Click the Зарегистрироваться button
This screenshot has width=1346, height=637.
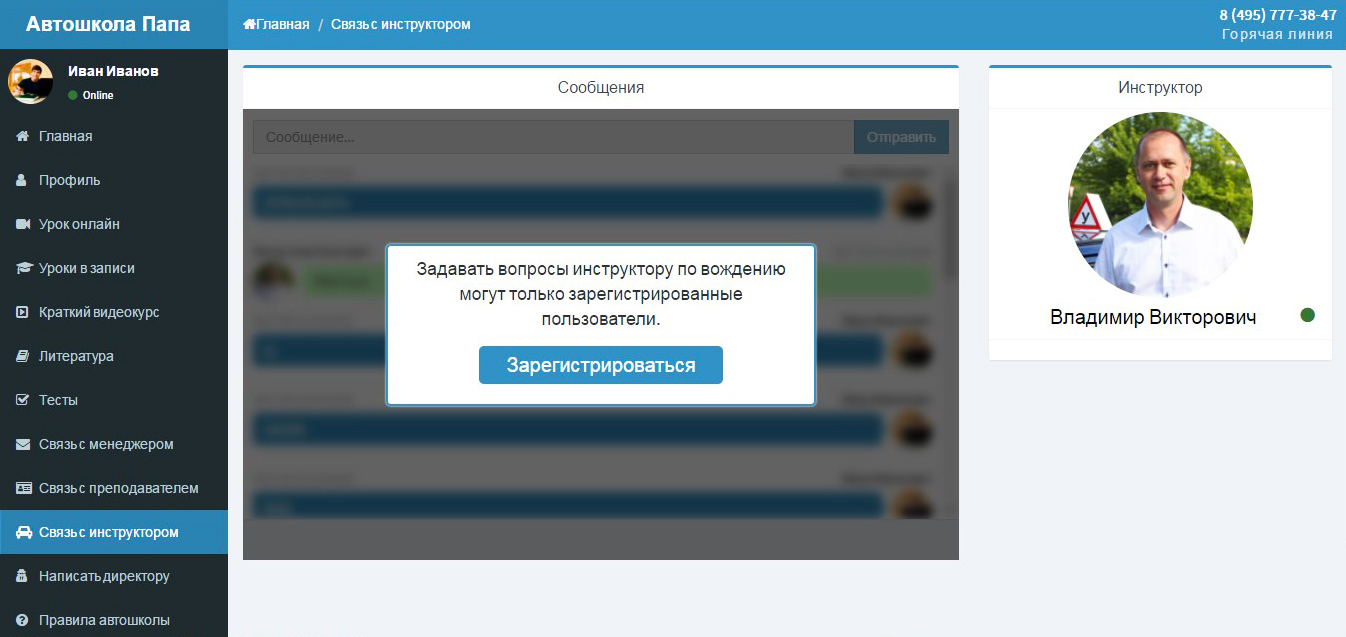[x=601, y=365]
